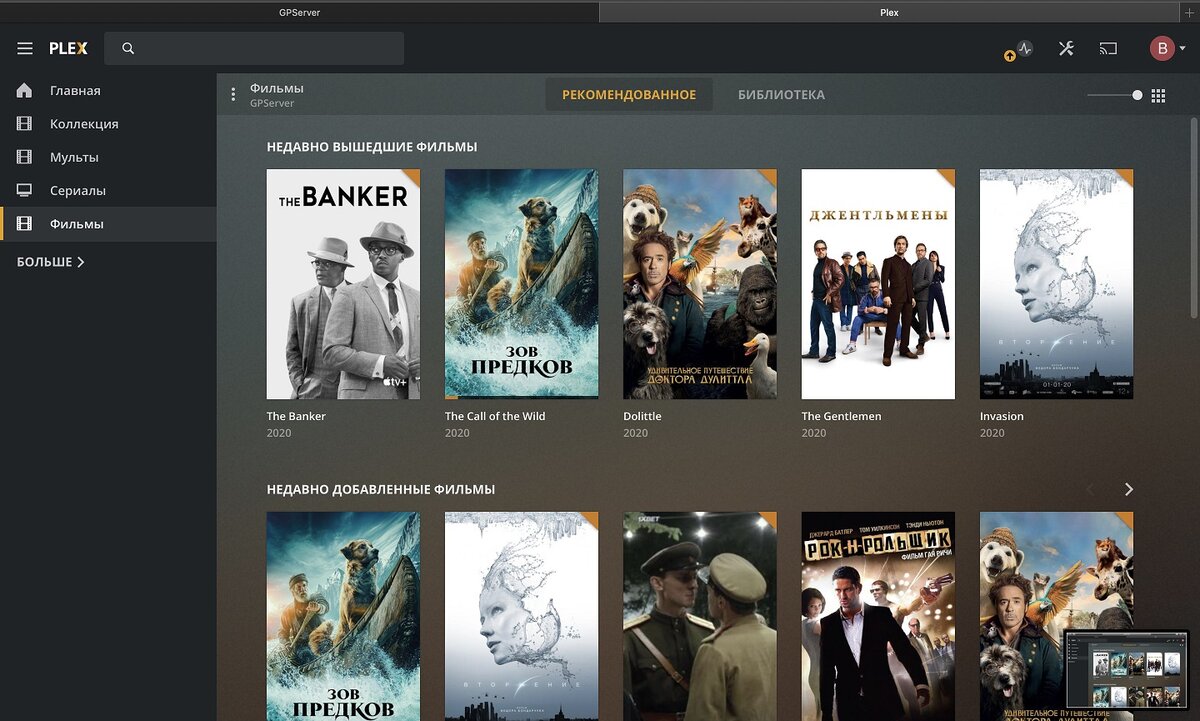This screenshot has height=721, width=1200.
Task: Open The Banker poster
Action: pos(343,284)
